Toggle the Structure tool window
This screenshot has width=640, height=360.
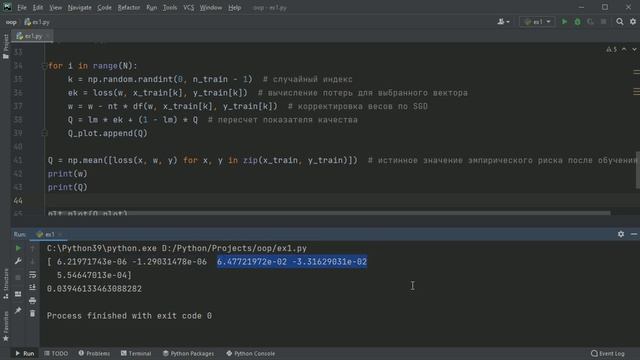tap(6, 284)
